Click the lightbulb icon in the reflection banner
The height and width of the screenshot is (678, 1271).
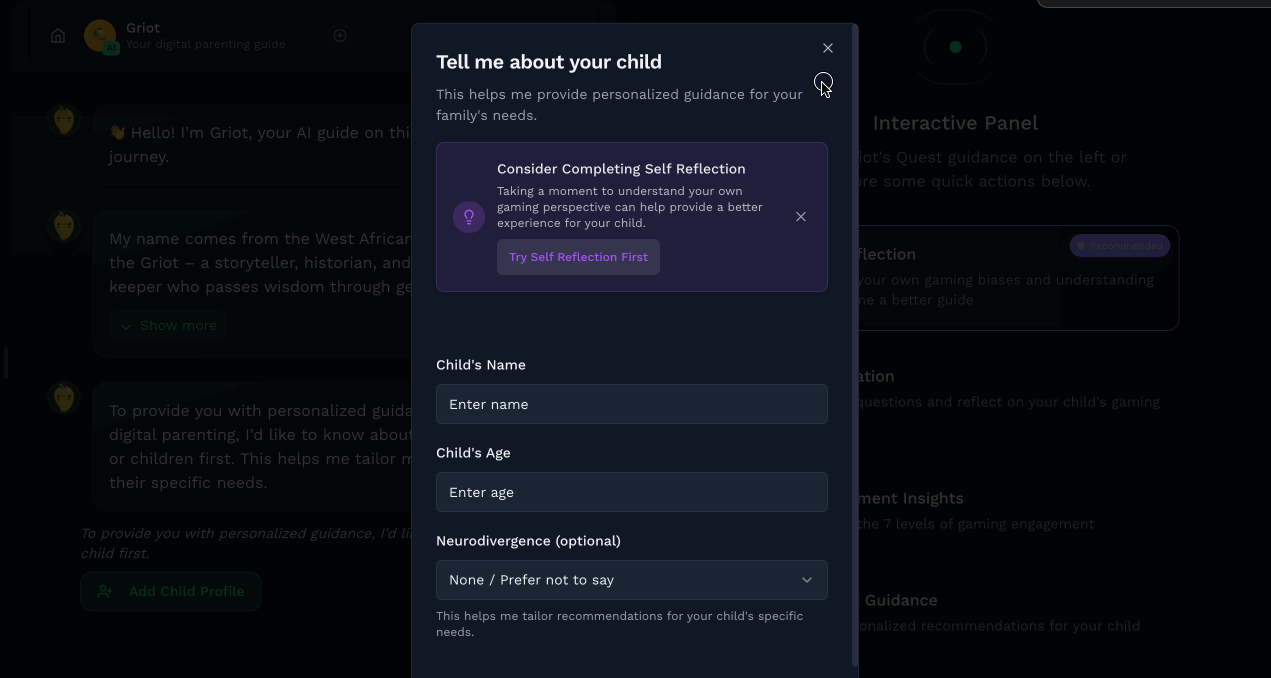469,217
